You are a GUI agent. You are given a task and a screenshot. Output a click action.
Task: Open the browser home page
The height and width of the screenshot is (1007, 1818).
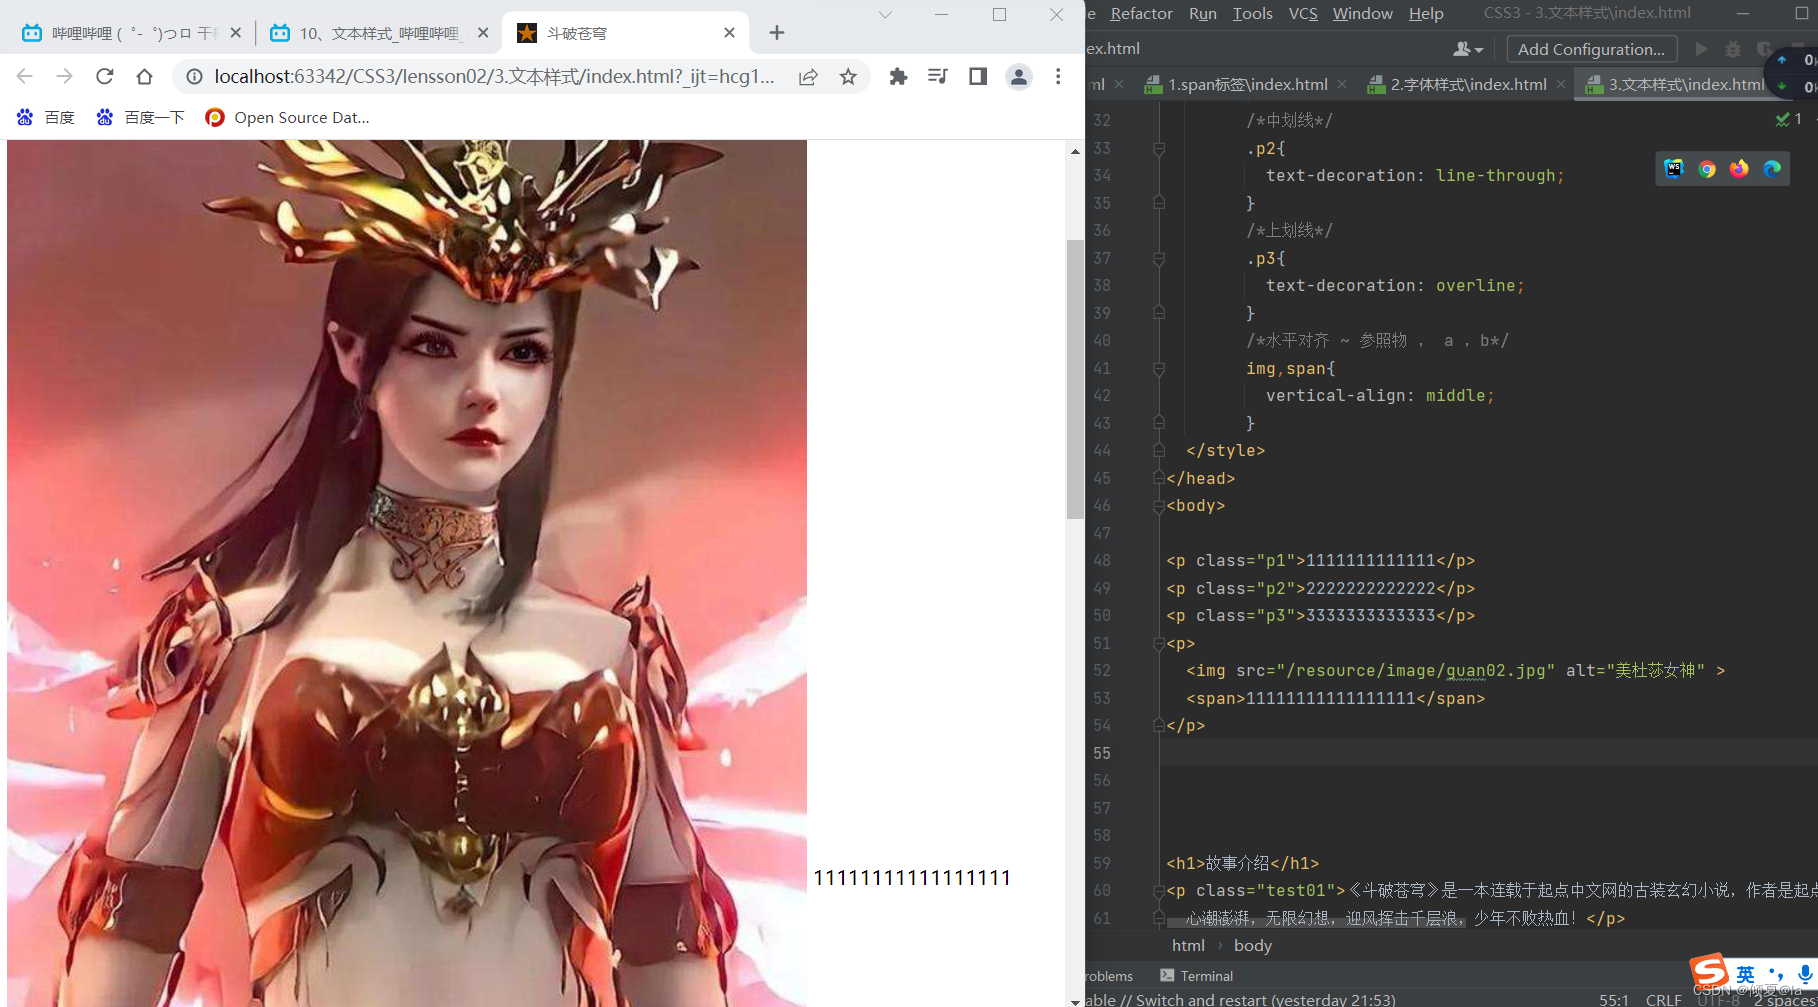click(x=145, y=76)
